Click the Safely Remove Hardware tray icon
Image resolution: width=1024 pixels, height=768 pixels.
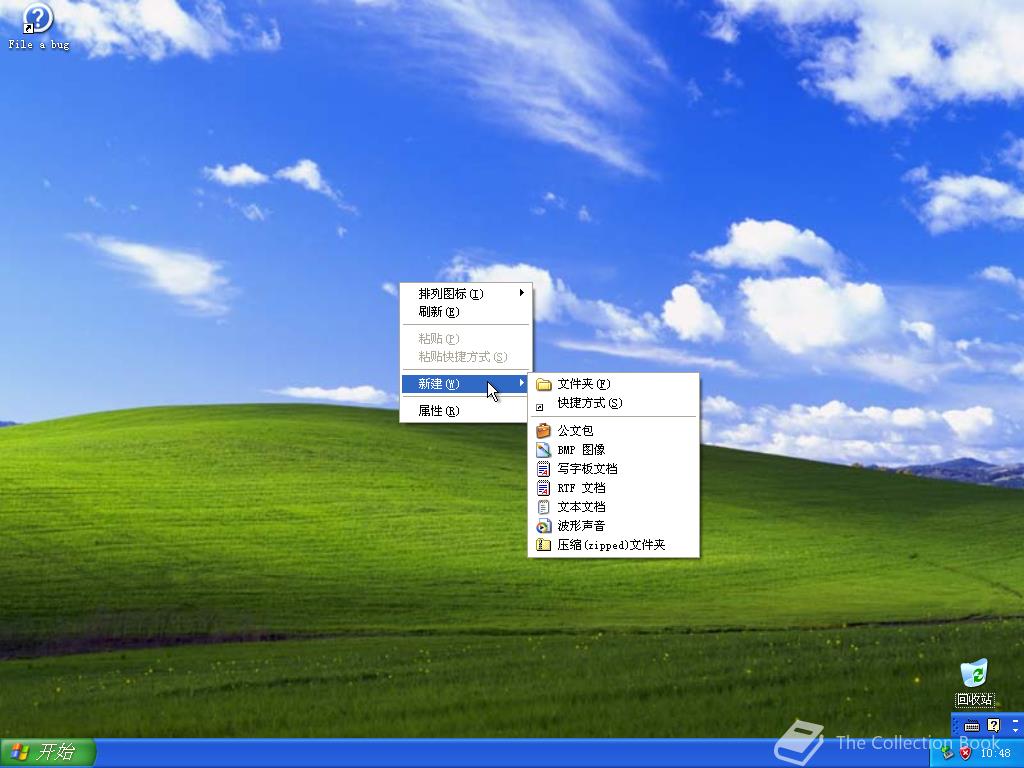(x=948, y=754)
